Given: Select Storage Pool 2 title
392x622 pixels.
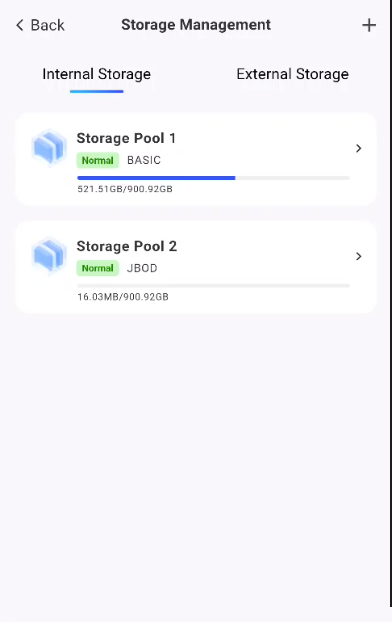Looking at the screenshot, I should pyautogui.click(x=127, y=246).
